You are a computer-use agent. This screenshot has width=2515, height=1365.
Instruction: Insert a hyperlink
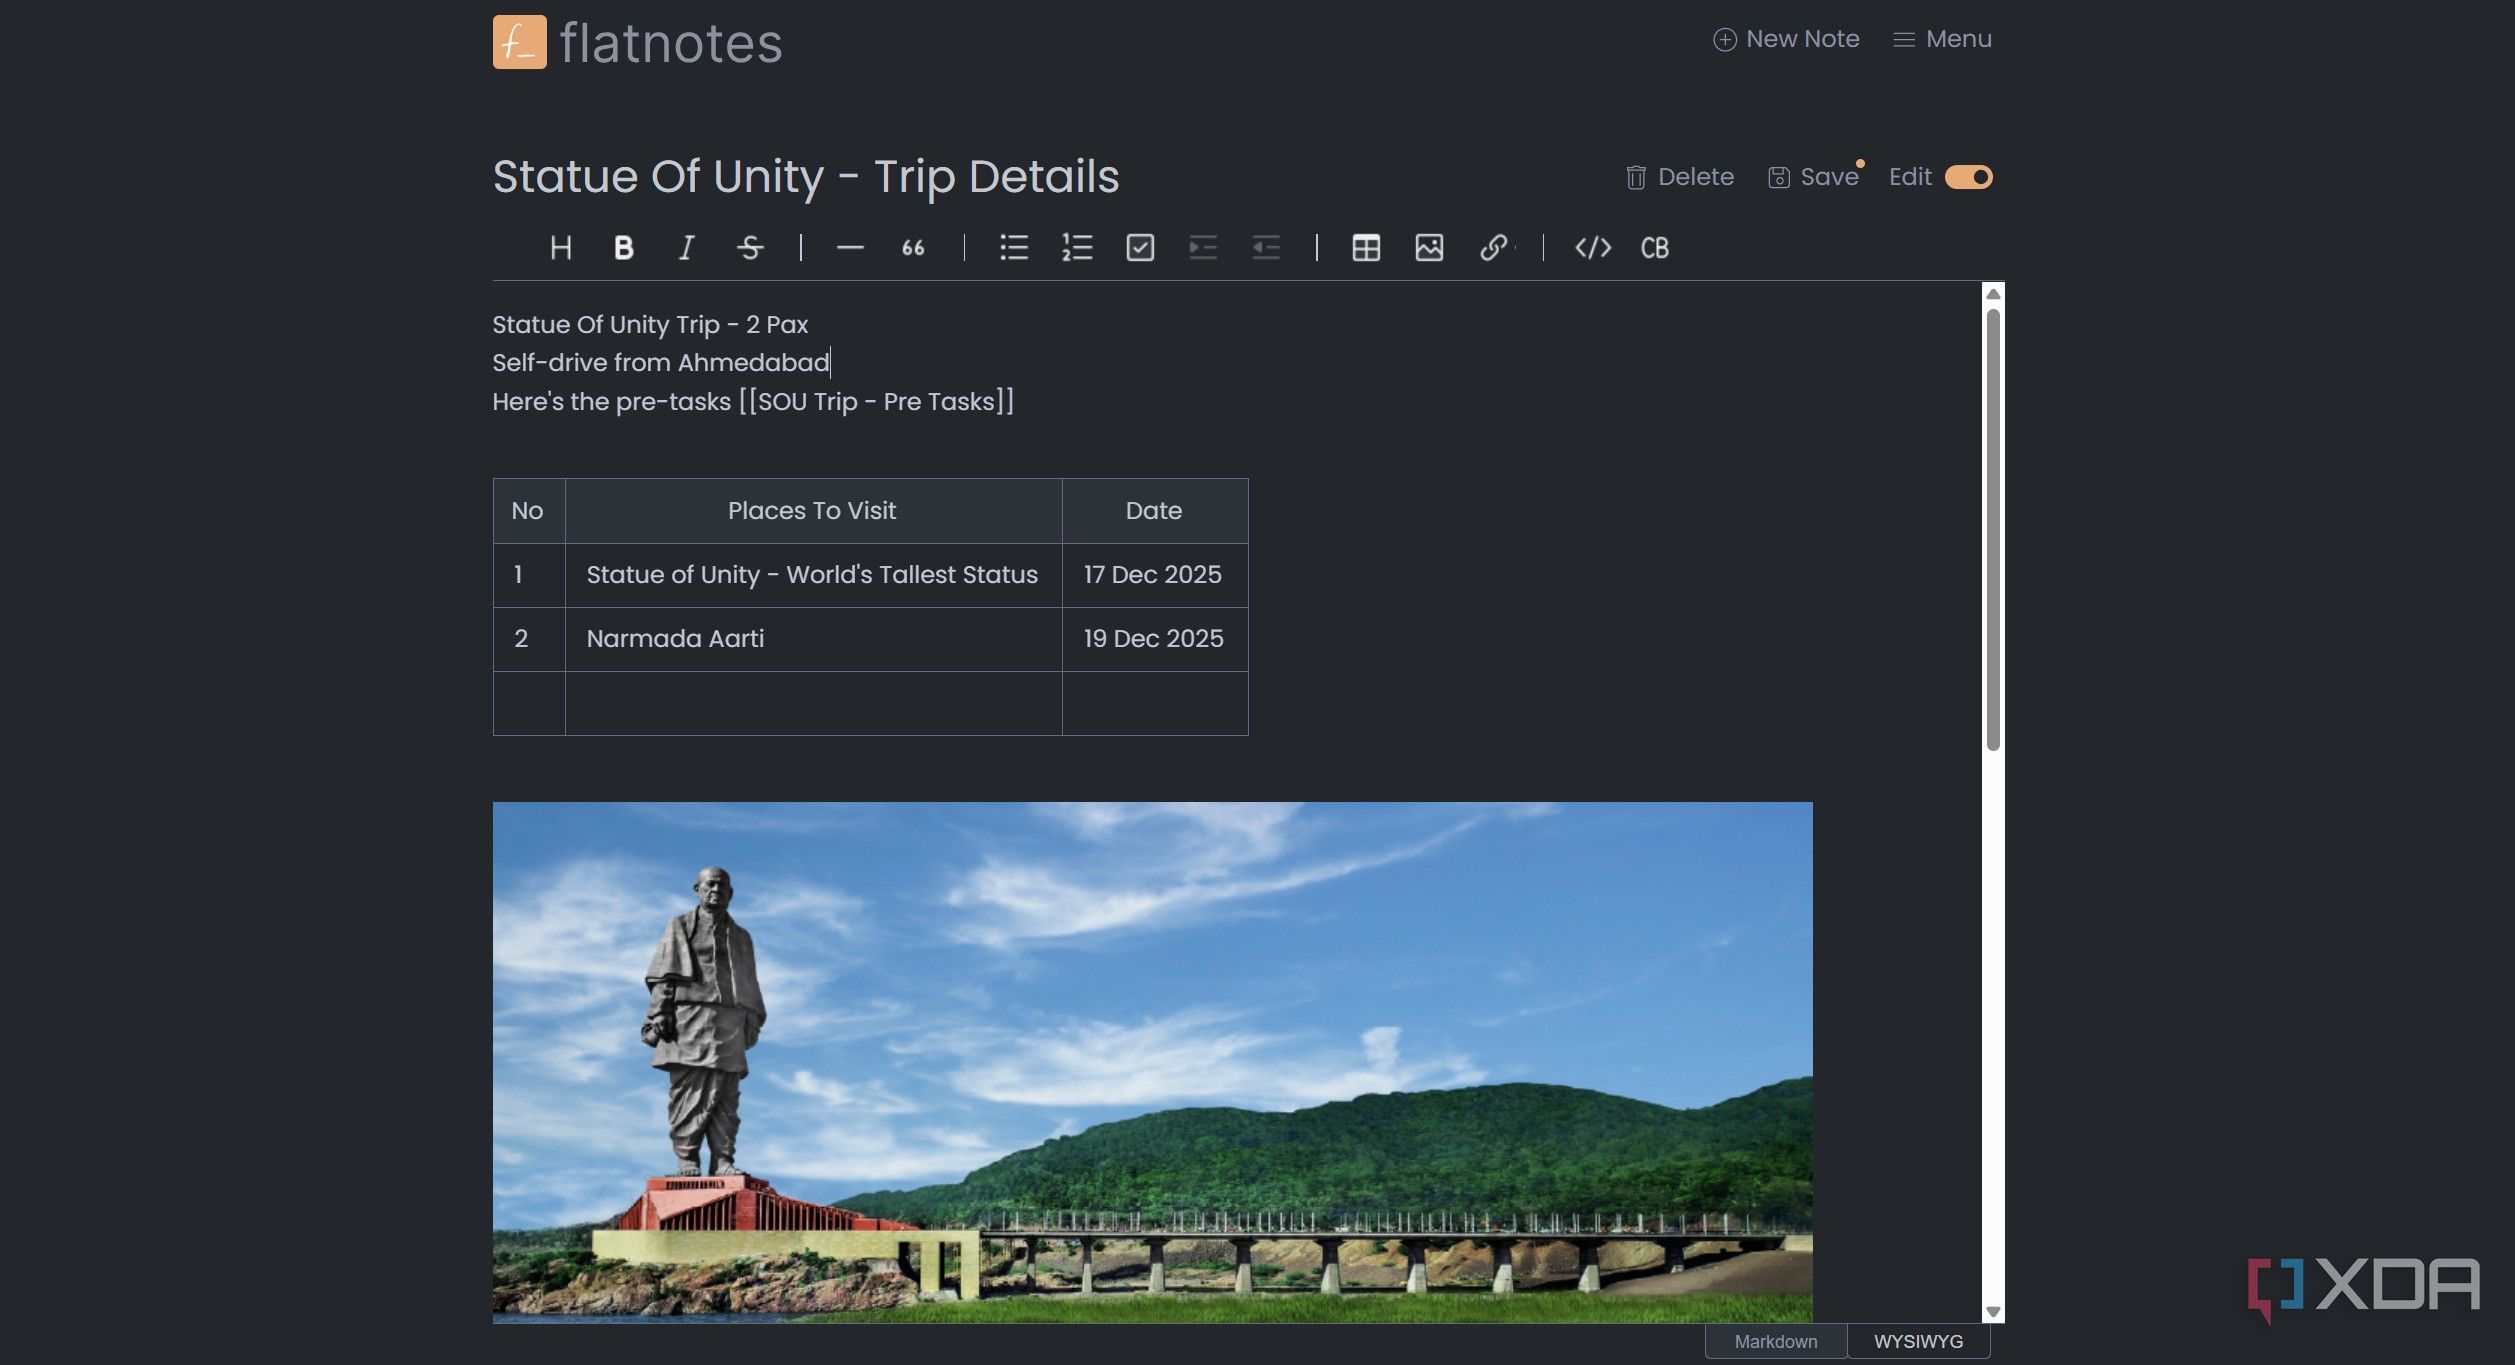point(1493,248)
